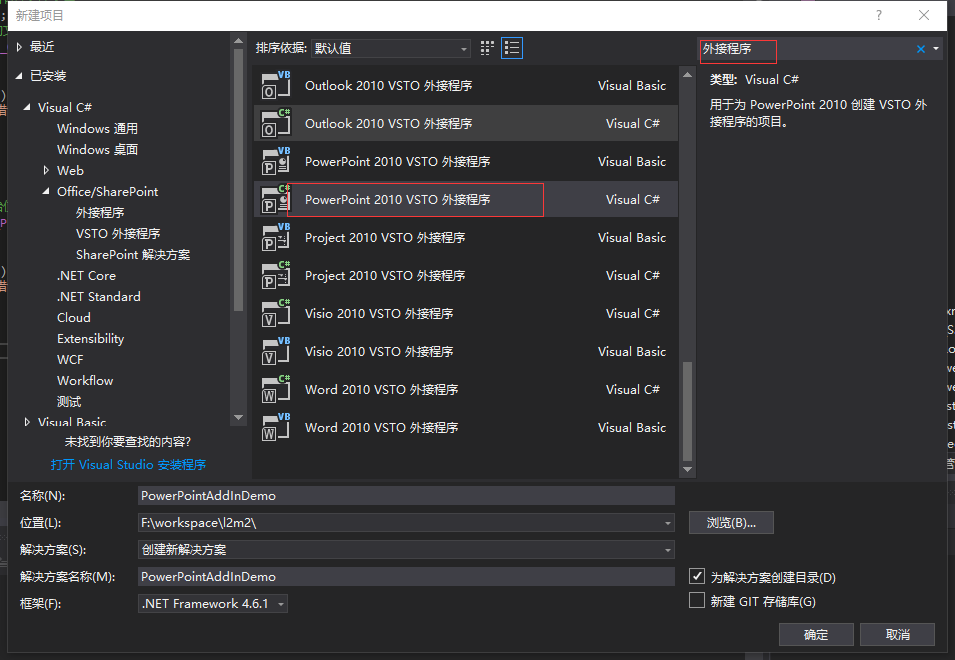Select WCF category
955x660 pixels.
click(x=70, y=359)
